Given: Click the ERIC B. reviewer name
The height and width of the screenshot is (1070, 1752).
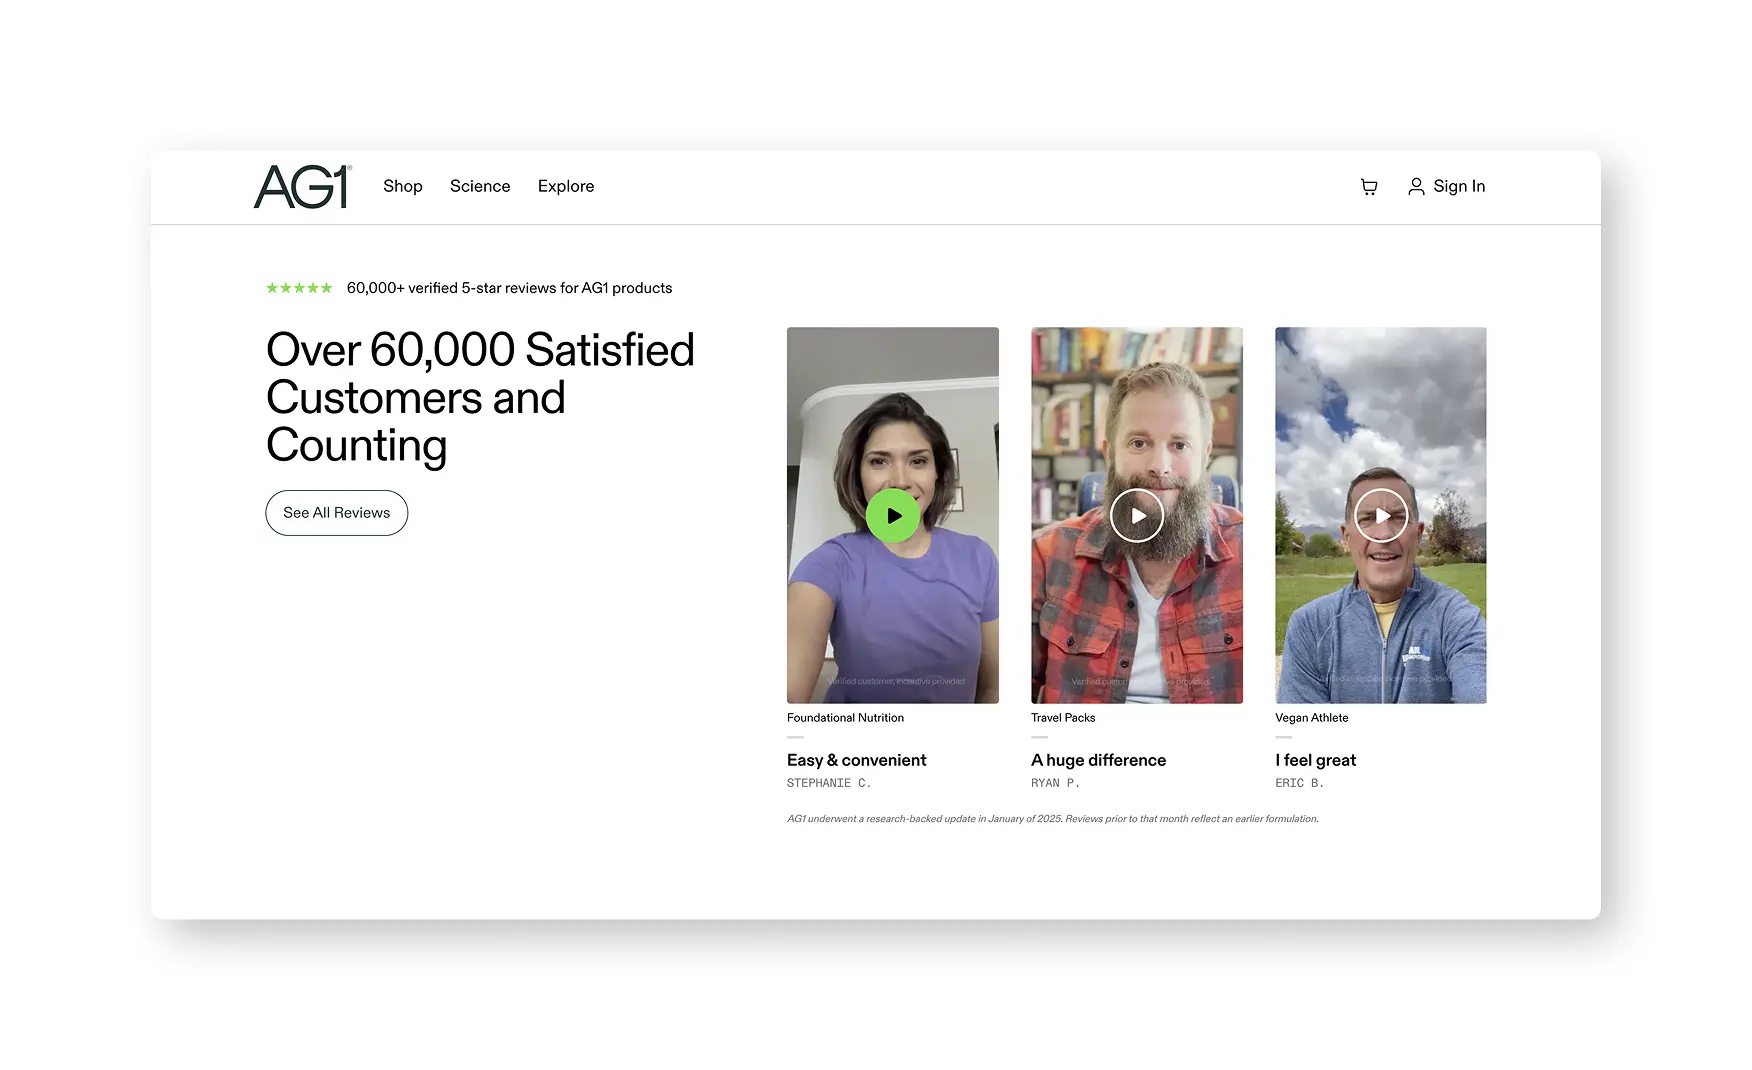Looking at the screenshot, I should (1300, 784).
